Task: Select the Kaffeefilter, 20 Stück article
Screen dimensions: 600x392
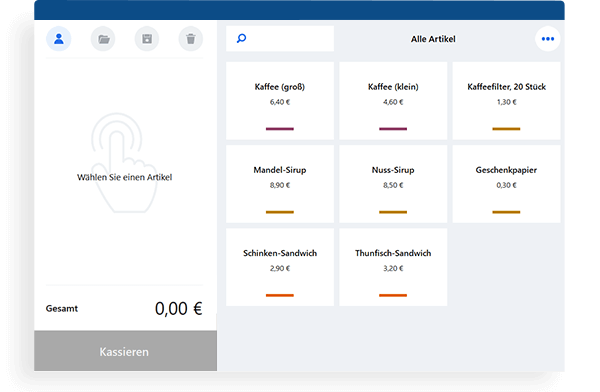Action: pos(506,101)
